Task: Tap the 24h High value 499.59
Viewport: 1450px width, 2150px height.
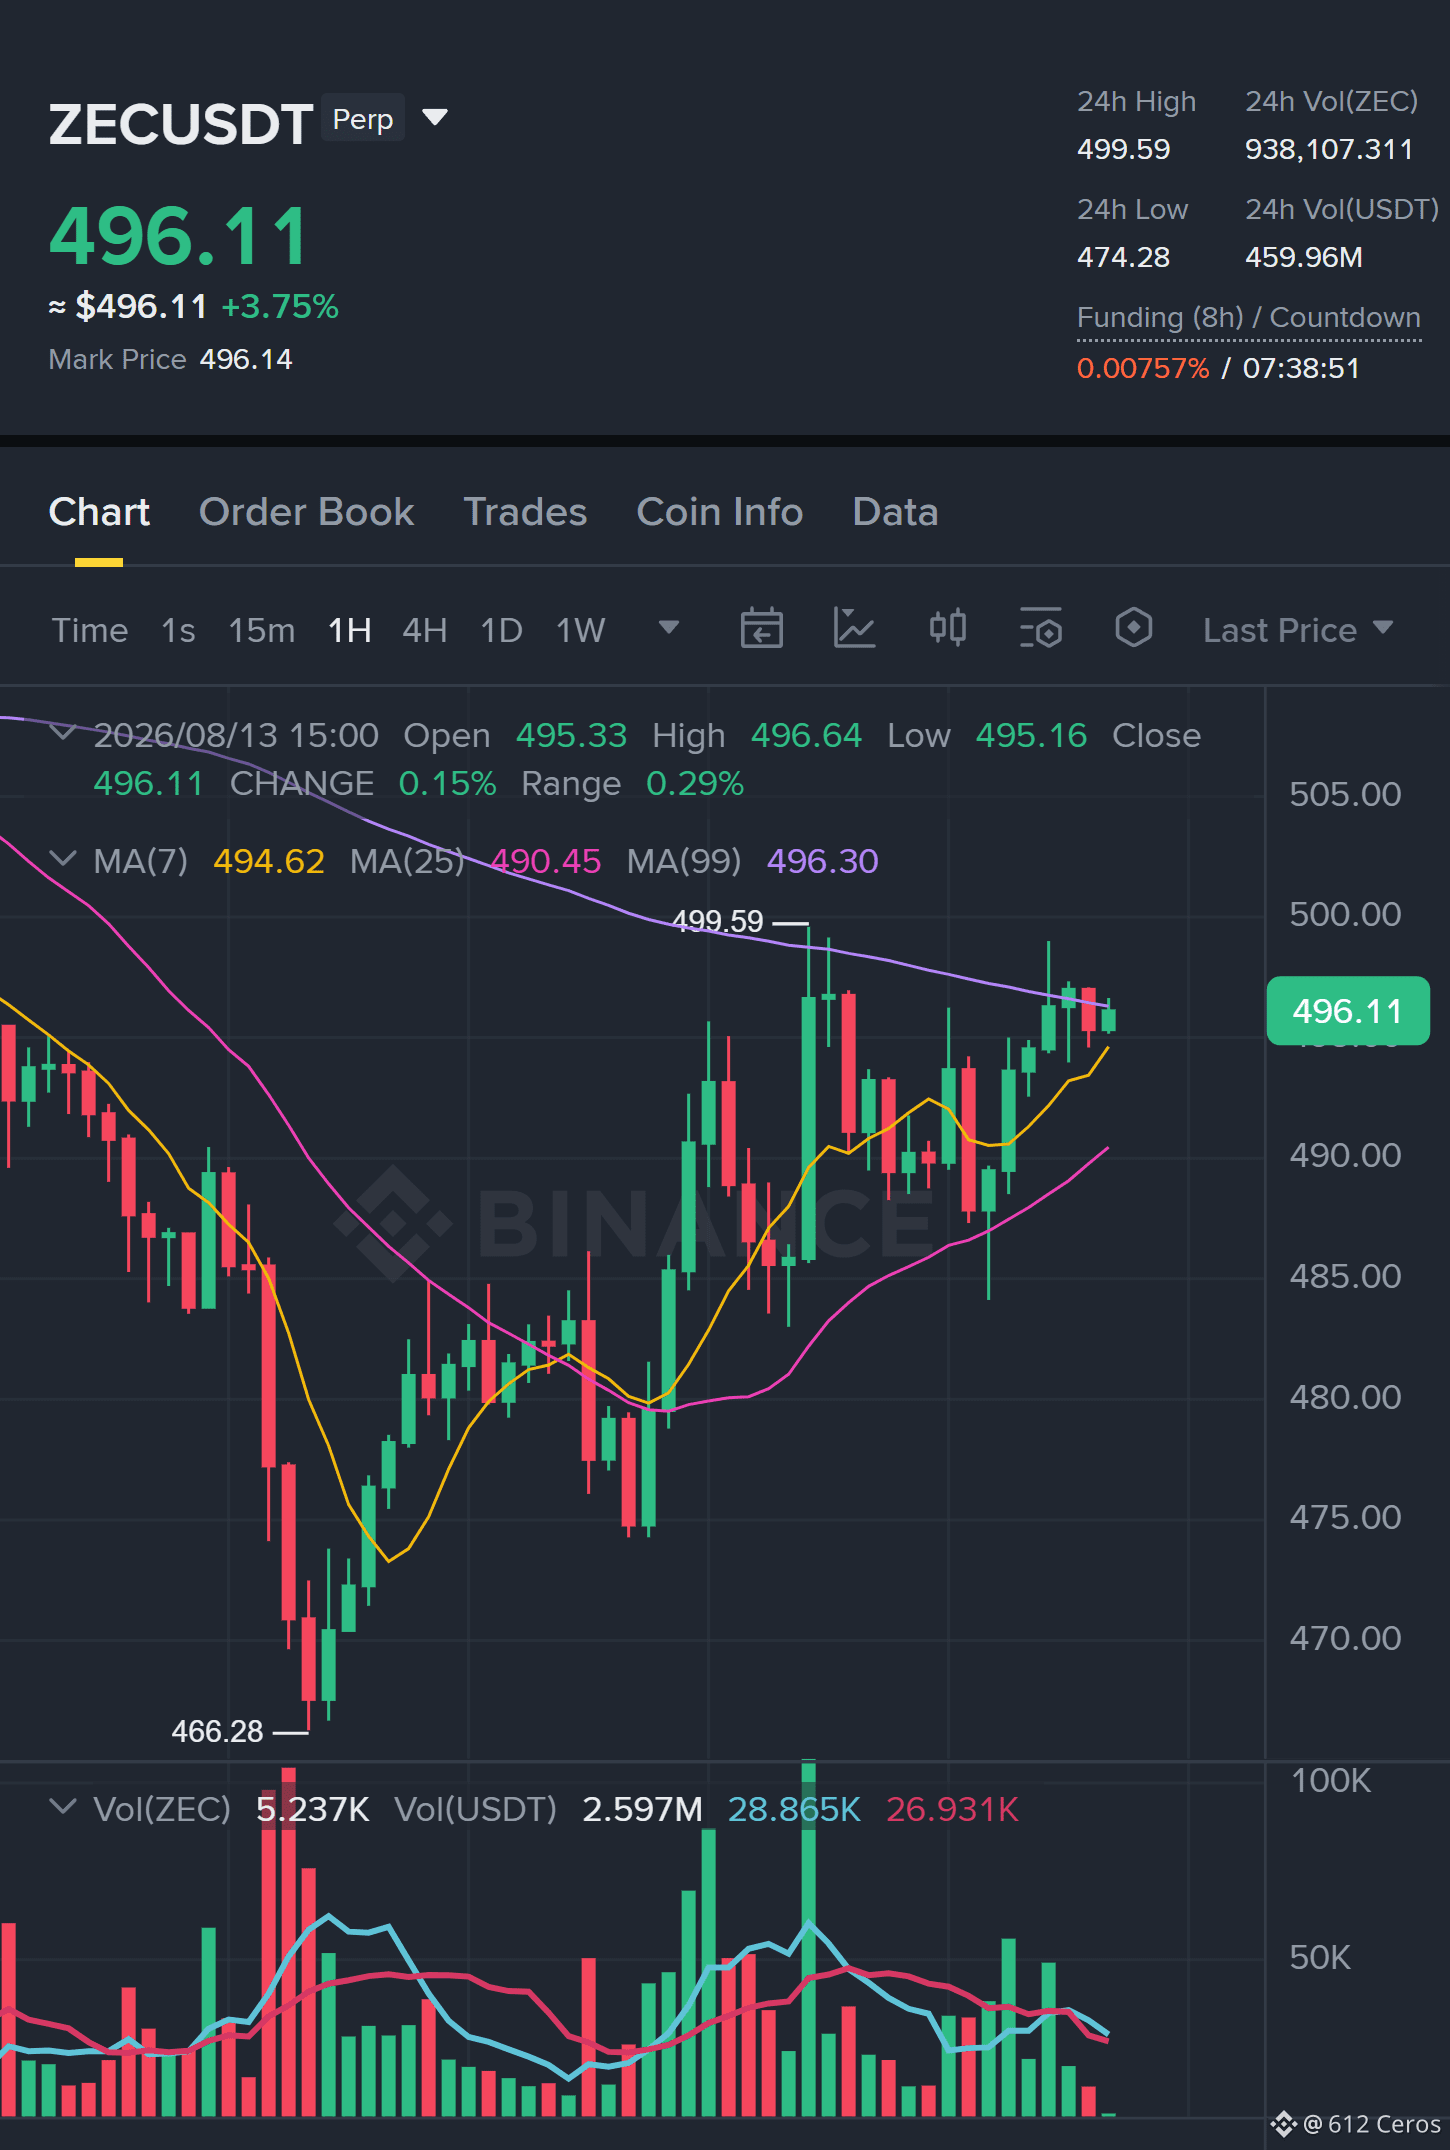Action: (x=1123, y=150)
